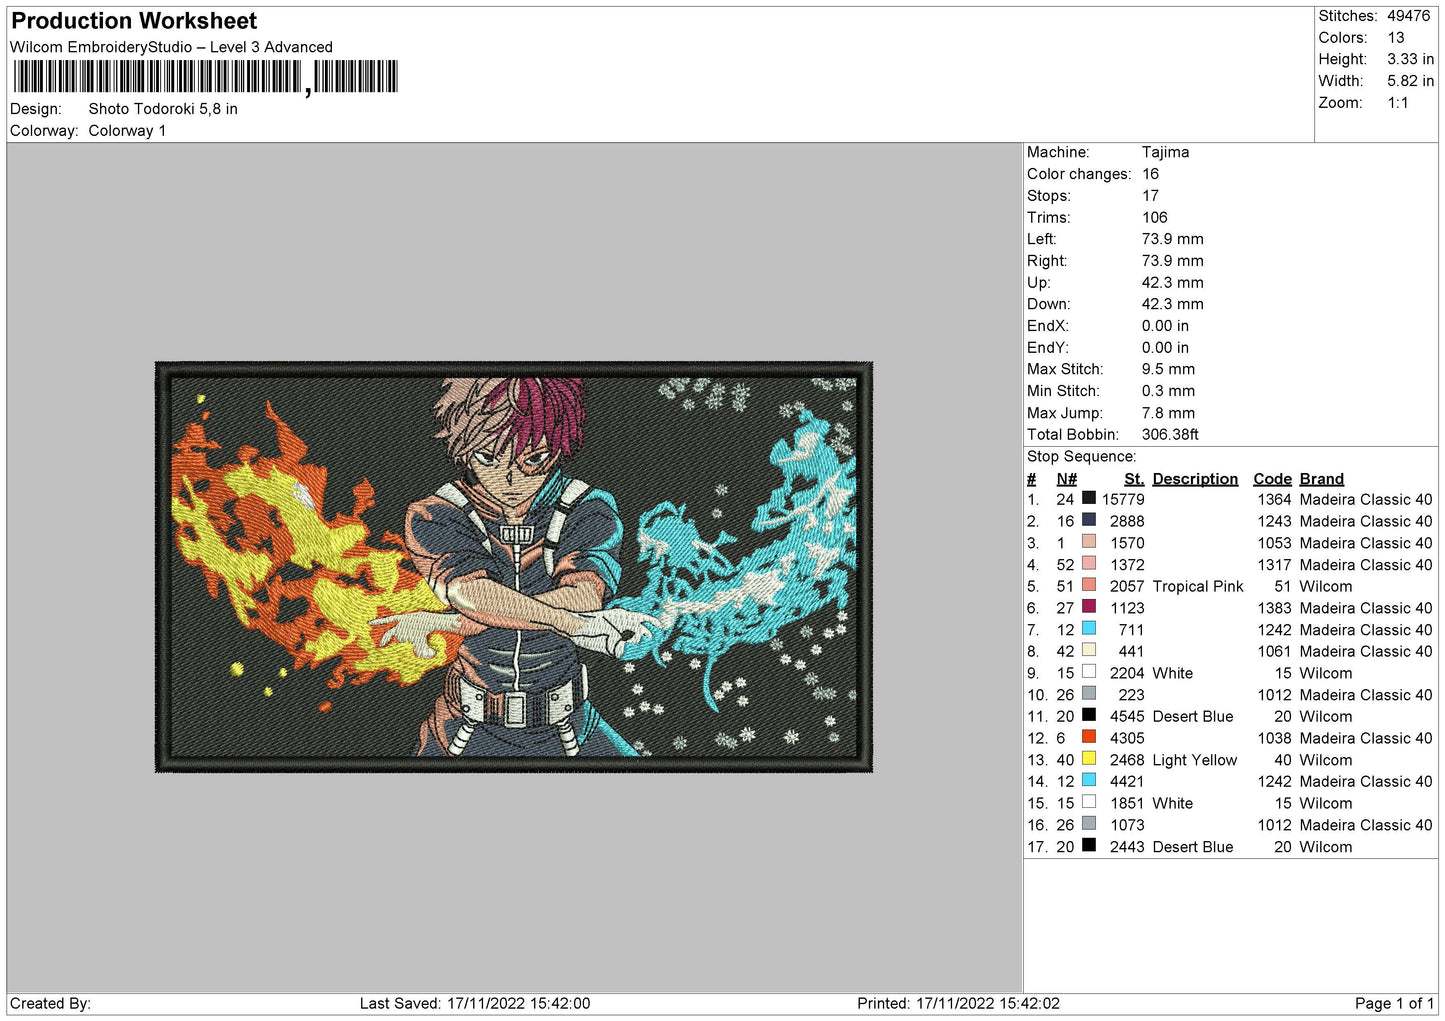The image size is (1445, 1021).
Task: Click the Production Worksheet title
Action: [134, 21]
